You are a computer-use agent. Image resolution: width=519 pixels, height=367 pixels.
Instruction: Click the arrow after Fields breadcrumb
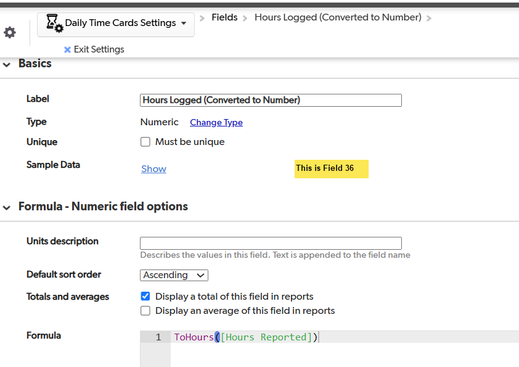click(245, 18)
